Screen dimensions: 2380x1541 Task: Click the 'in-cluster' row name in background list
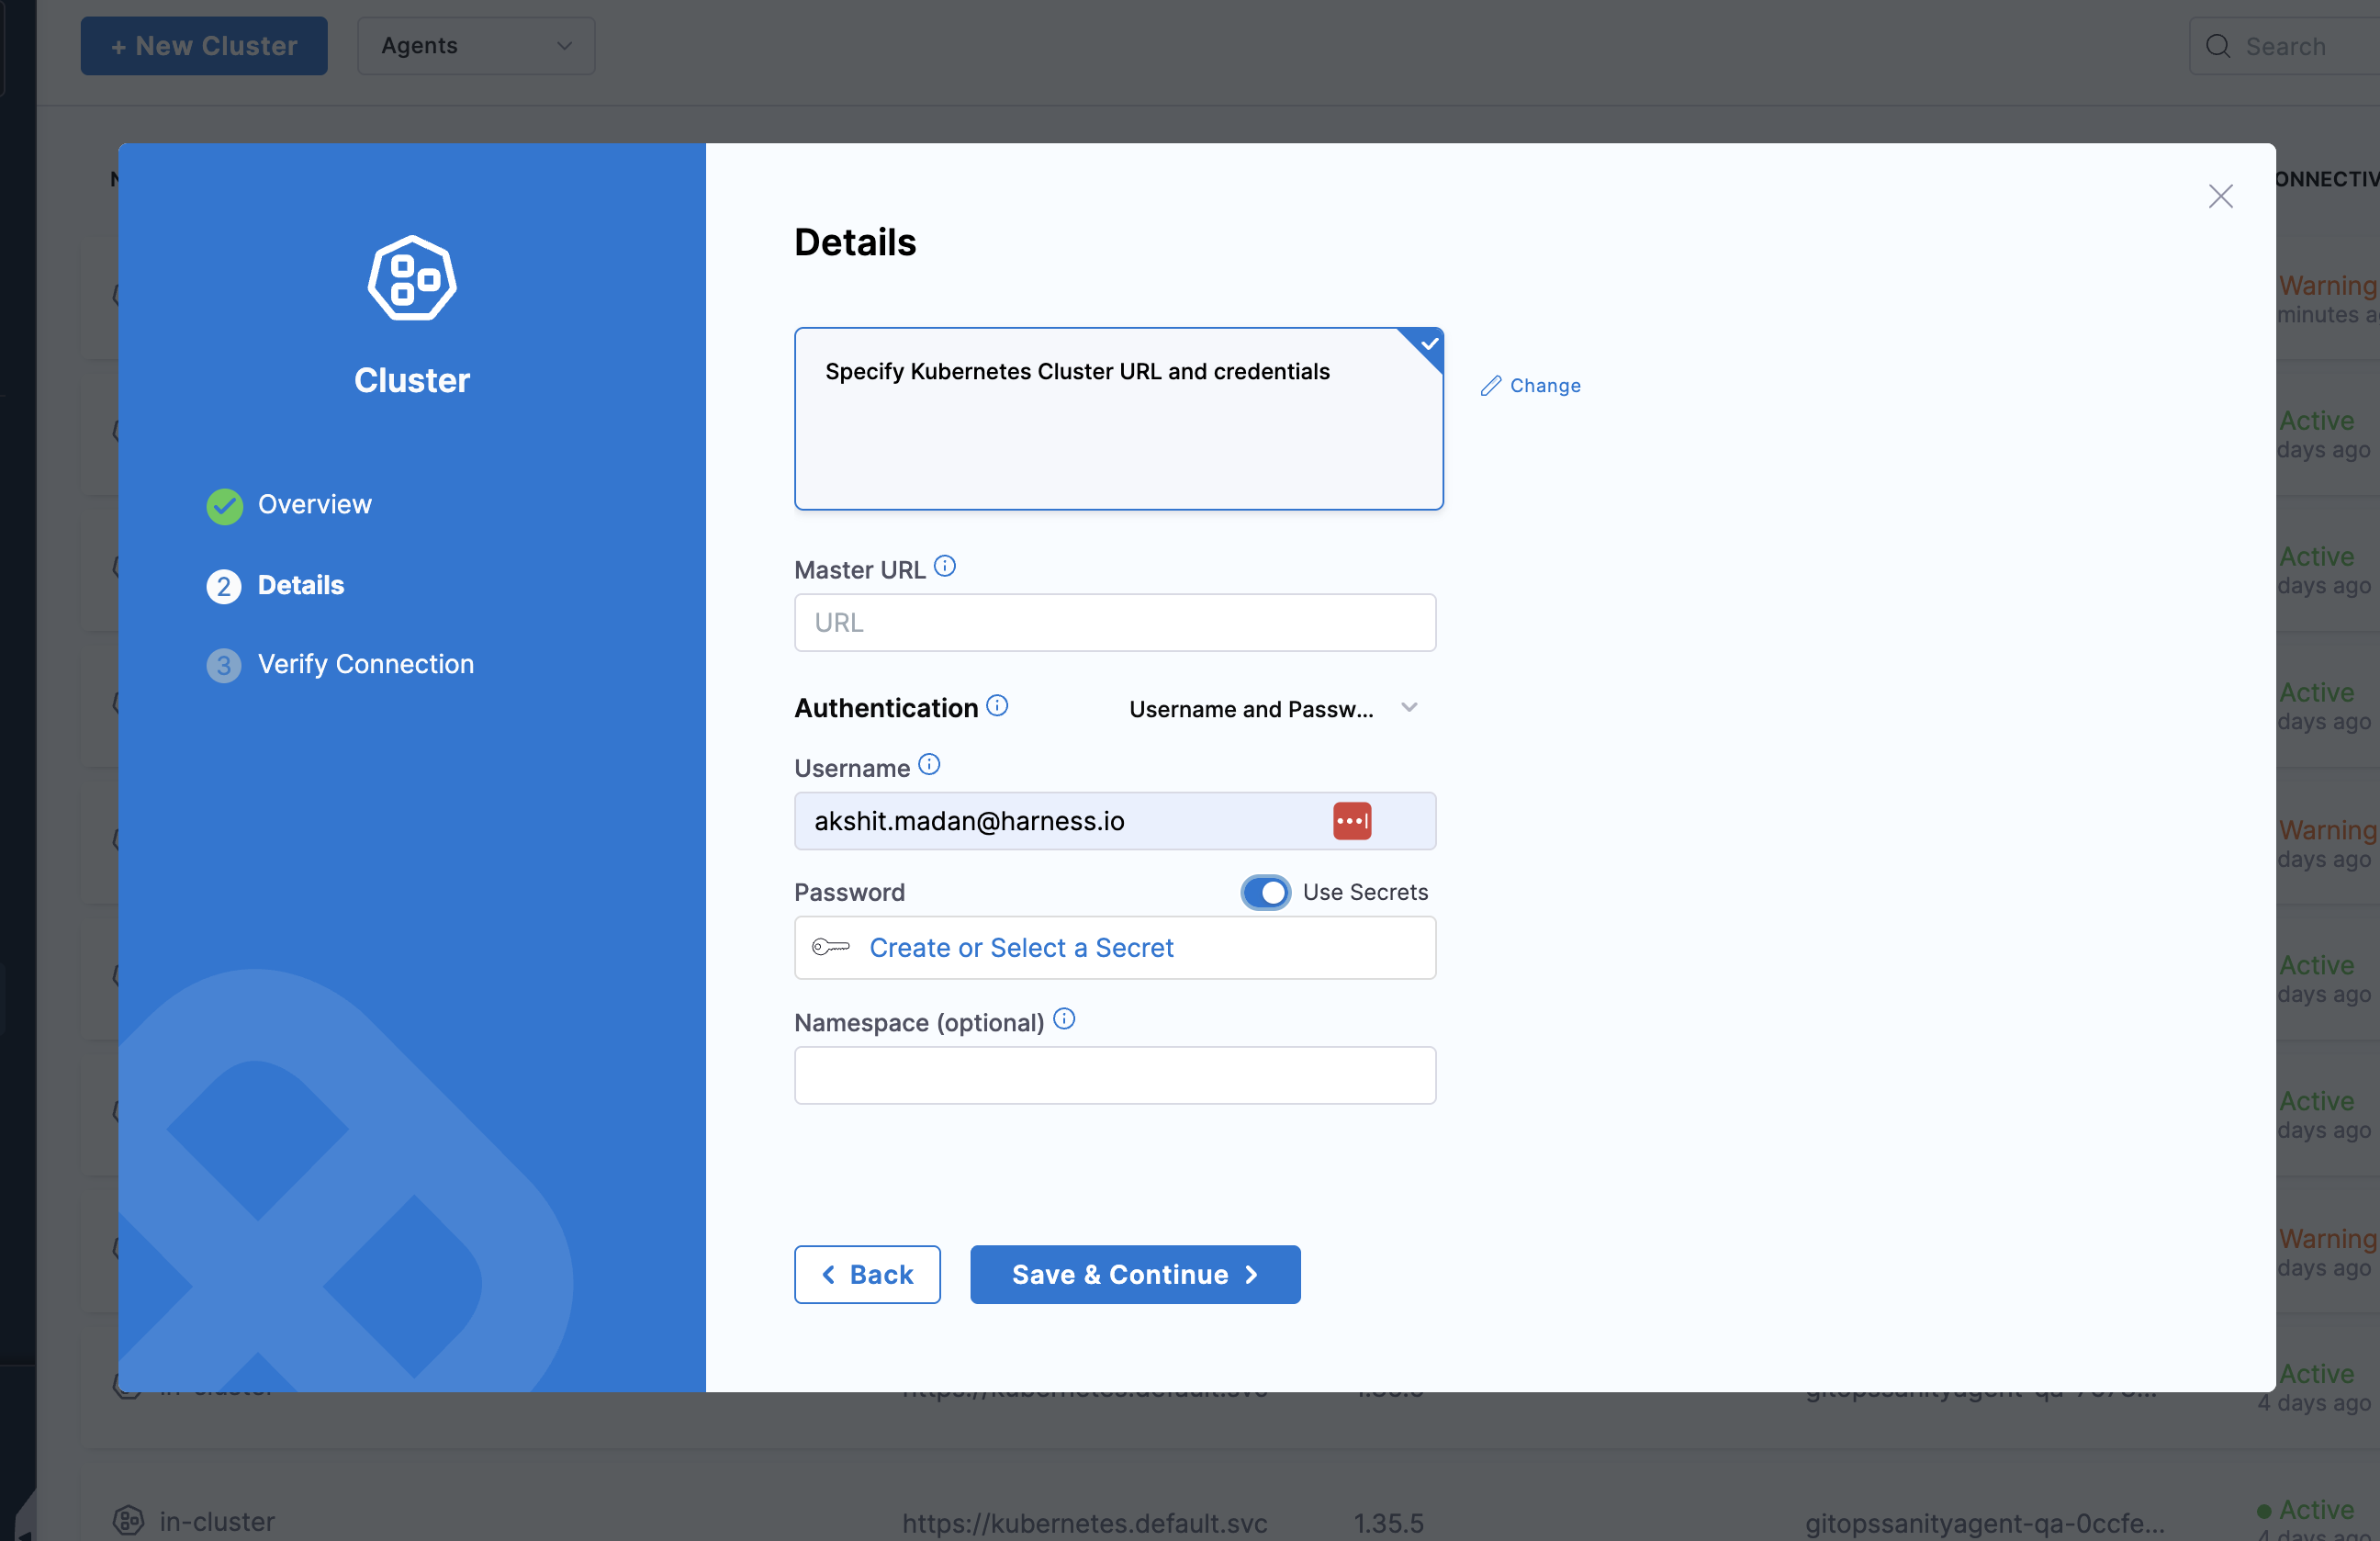click(x=217, y=1521)
